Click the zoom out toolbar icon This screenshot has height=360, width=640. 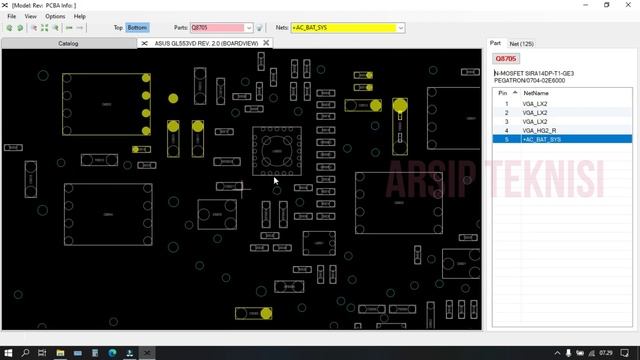pos(55,28)
